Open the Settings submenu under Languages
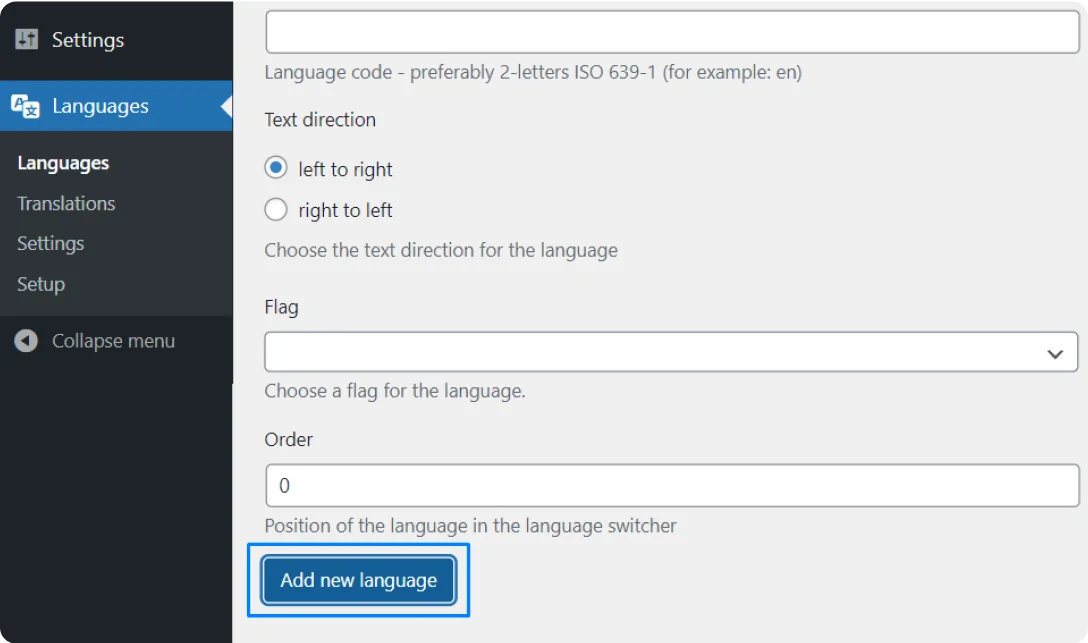 (50, 243)
